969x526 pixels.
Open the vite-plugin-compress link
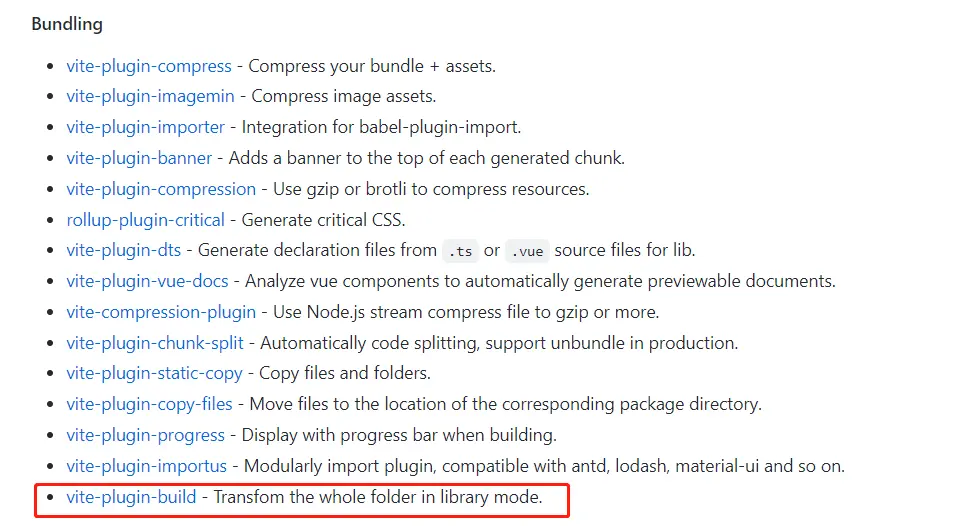click(x=149, y=66)
